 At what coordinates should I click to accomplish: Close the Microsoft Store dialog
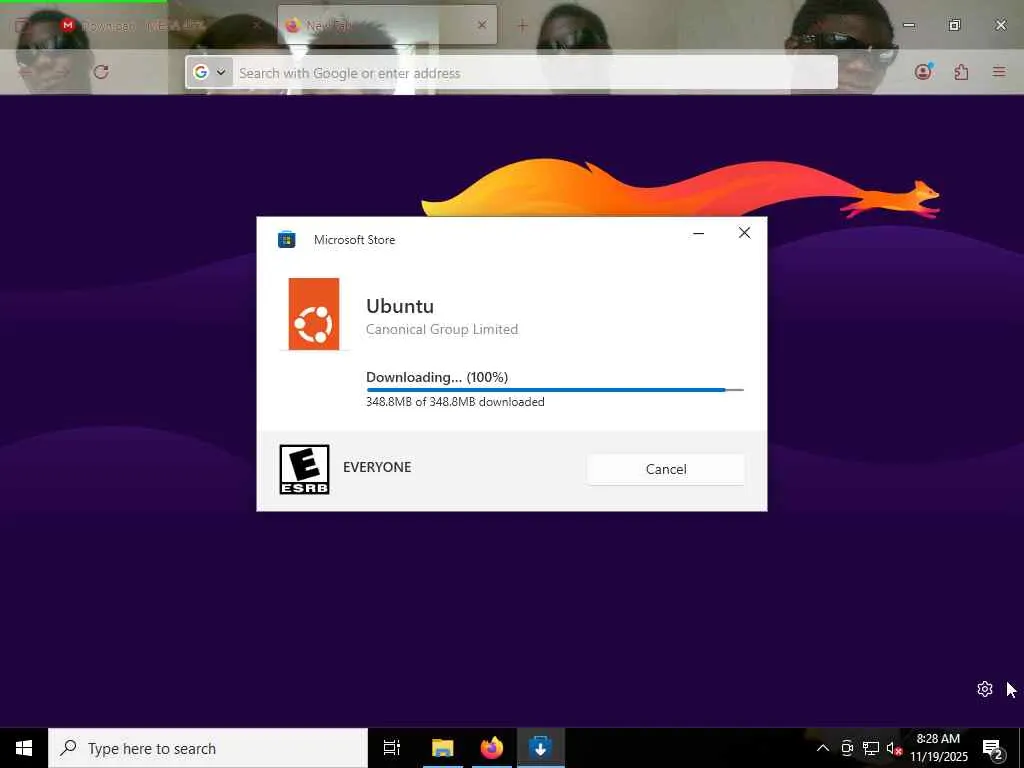point(744,233)
